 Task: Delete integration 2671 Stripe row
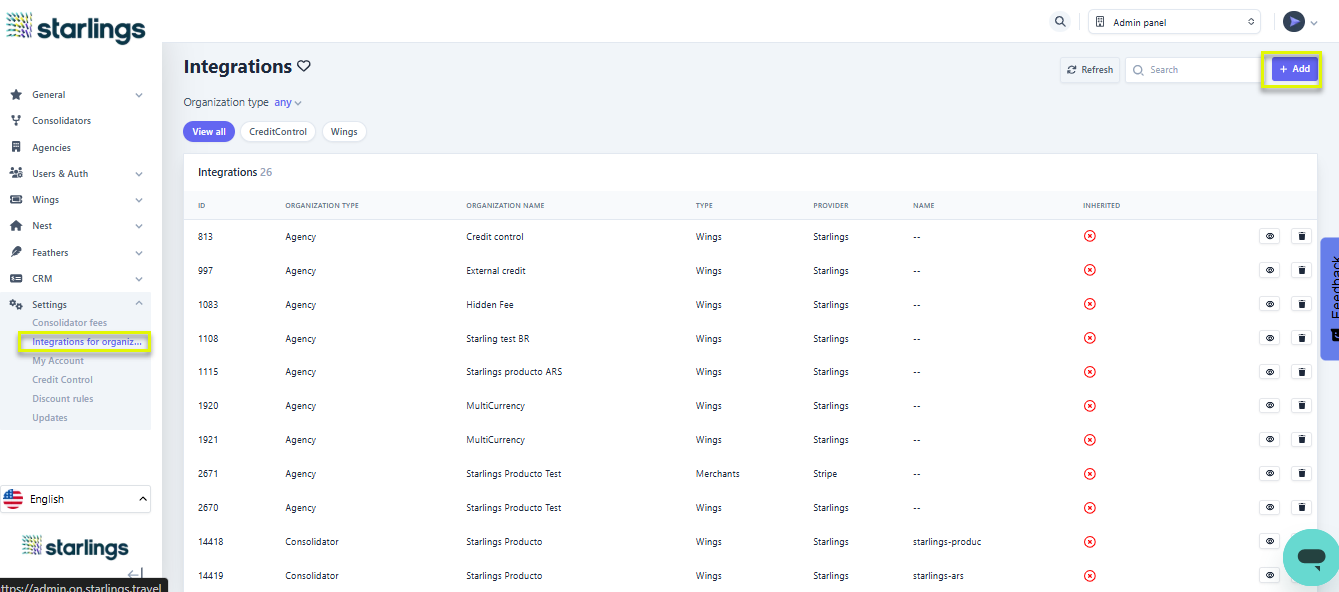tap(1301, 473)
